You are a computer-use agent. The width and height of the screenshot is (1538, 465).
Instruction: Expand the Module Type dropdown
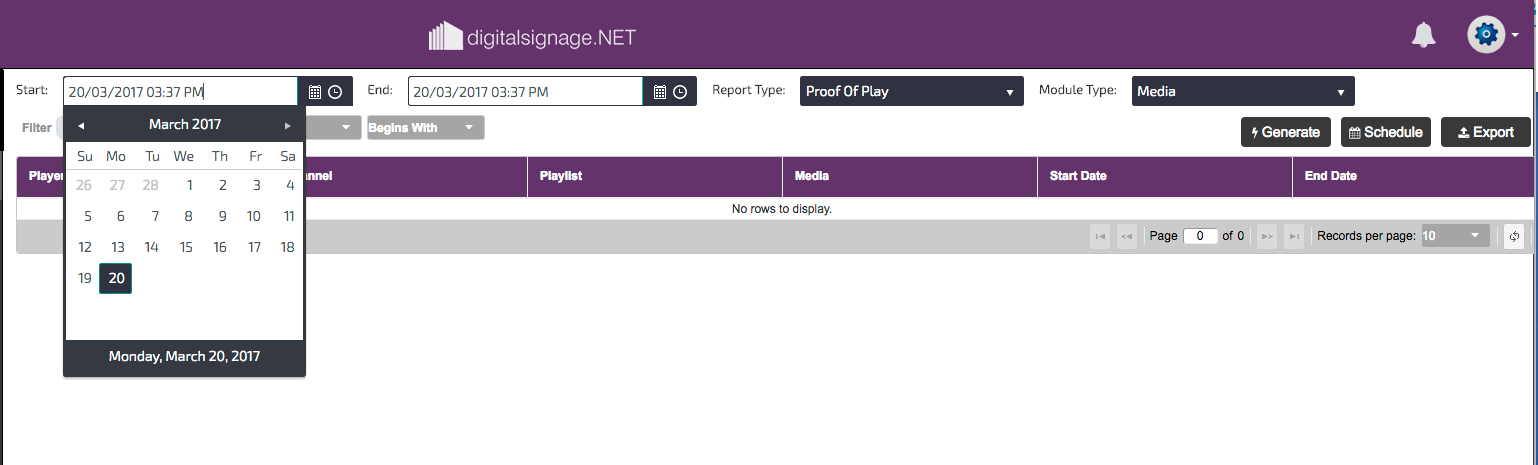click(x=1242, y=92)
